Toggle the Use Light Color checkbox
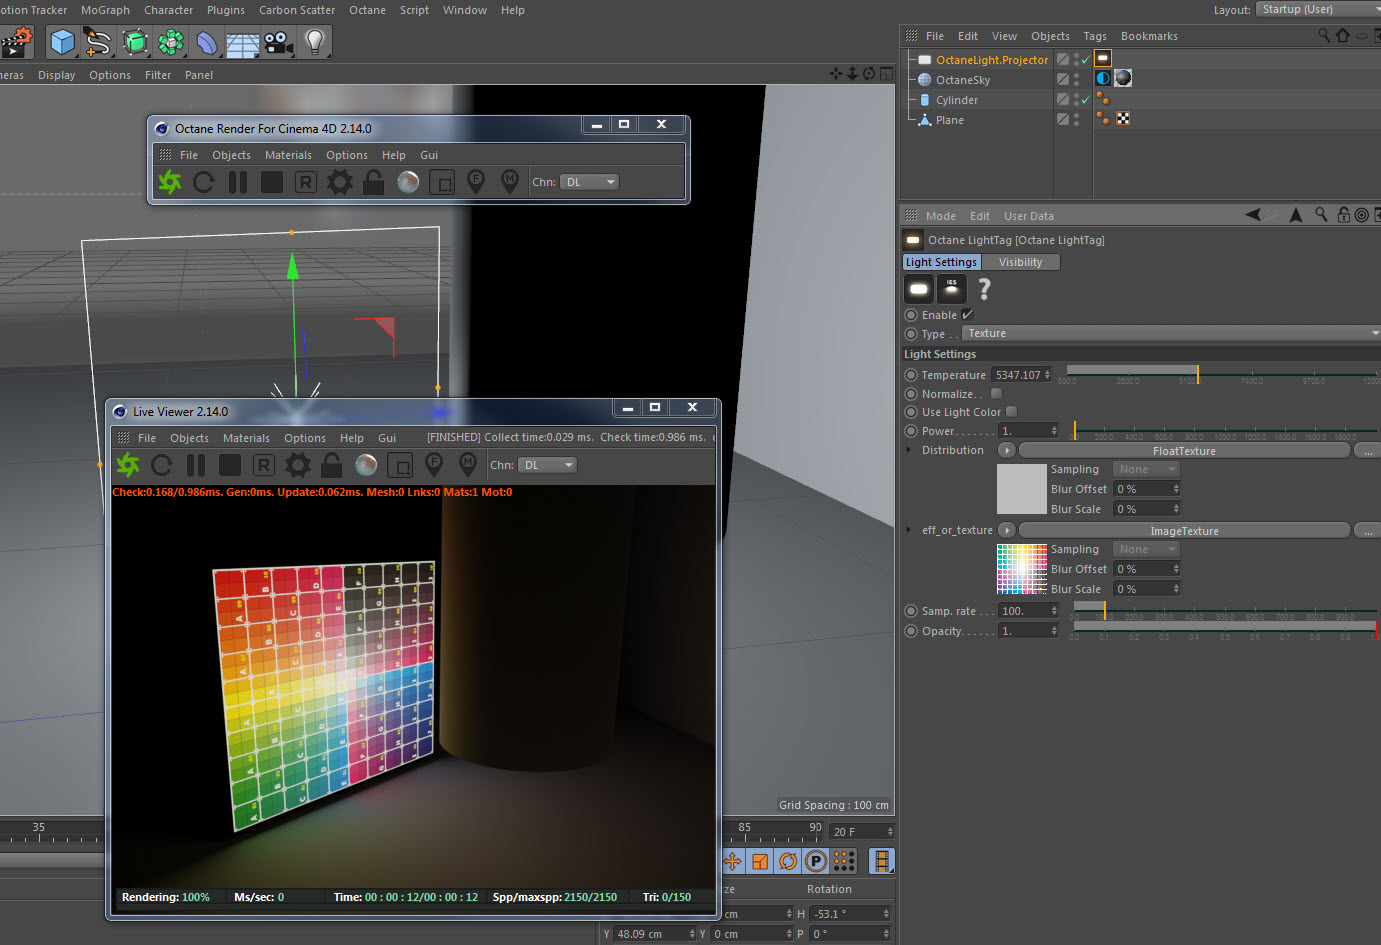Viewport: 1381px width, 945px height. [x=1011, y=412]
